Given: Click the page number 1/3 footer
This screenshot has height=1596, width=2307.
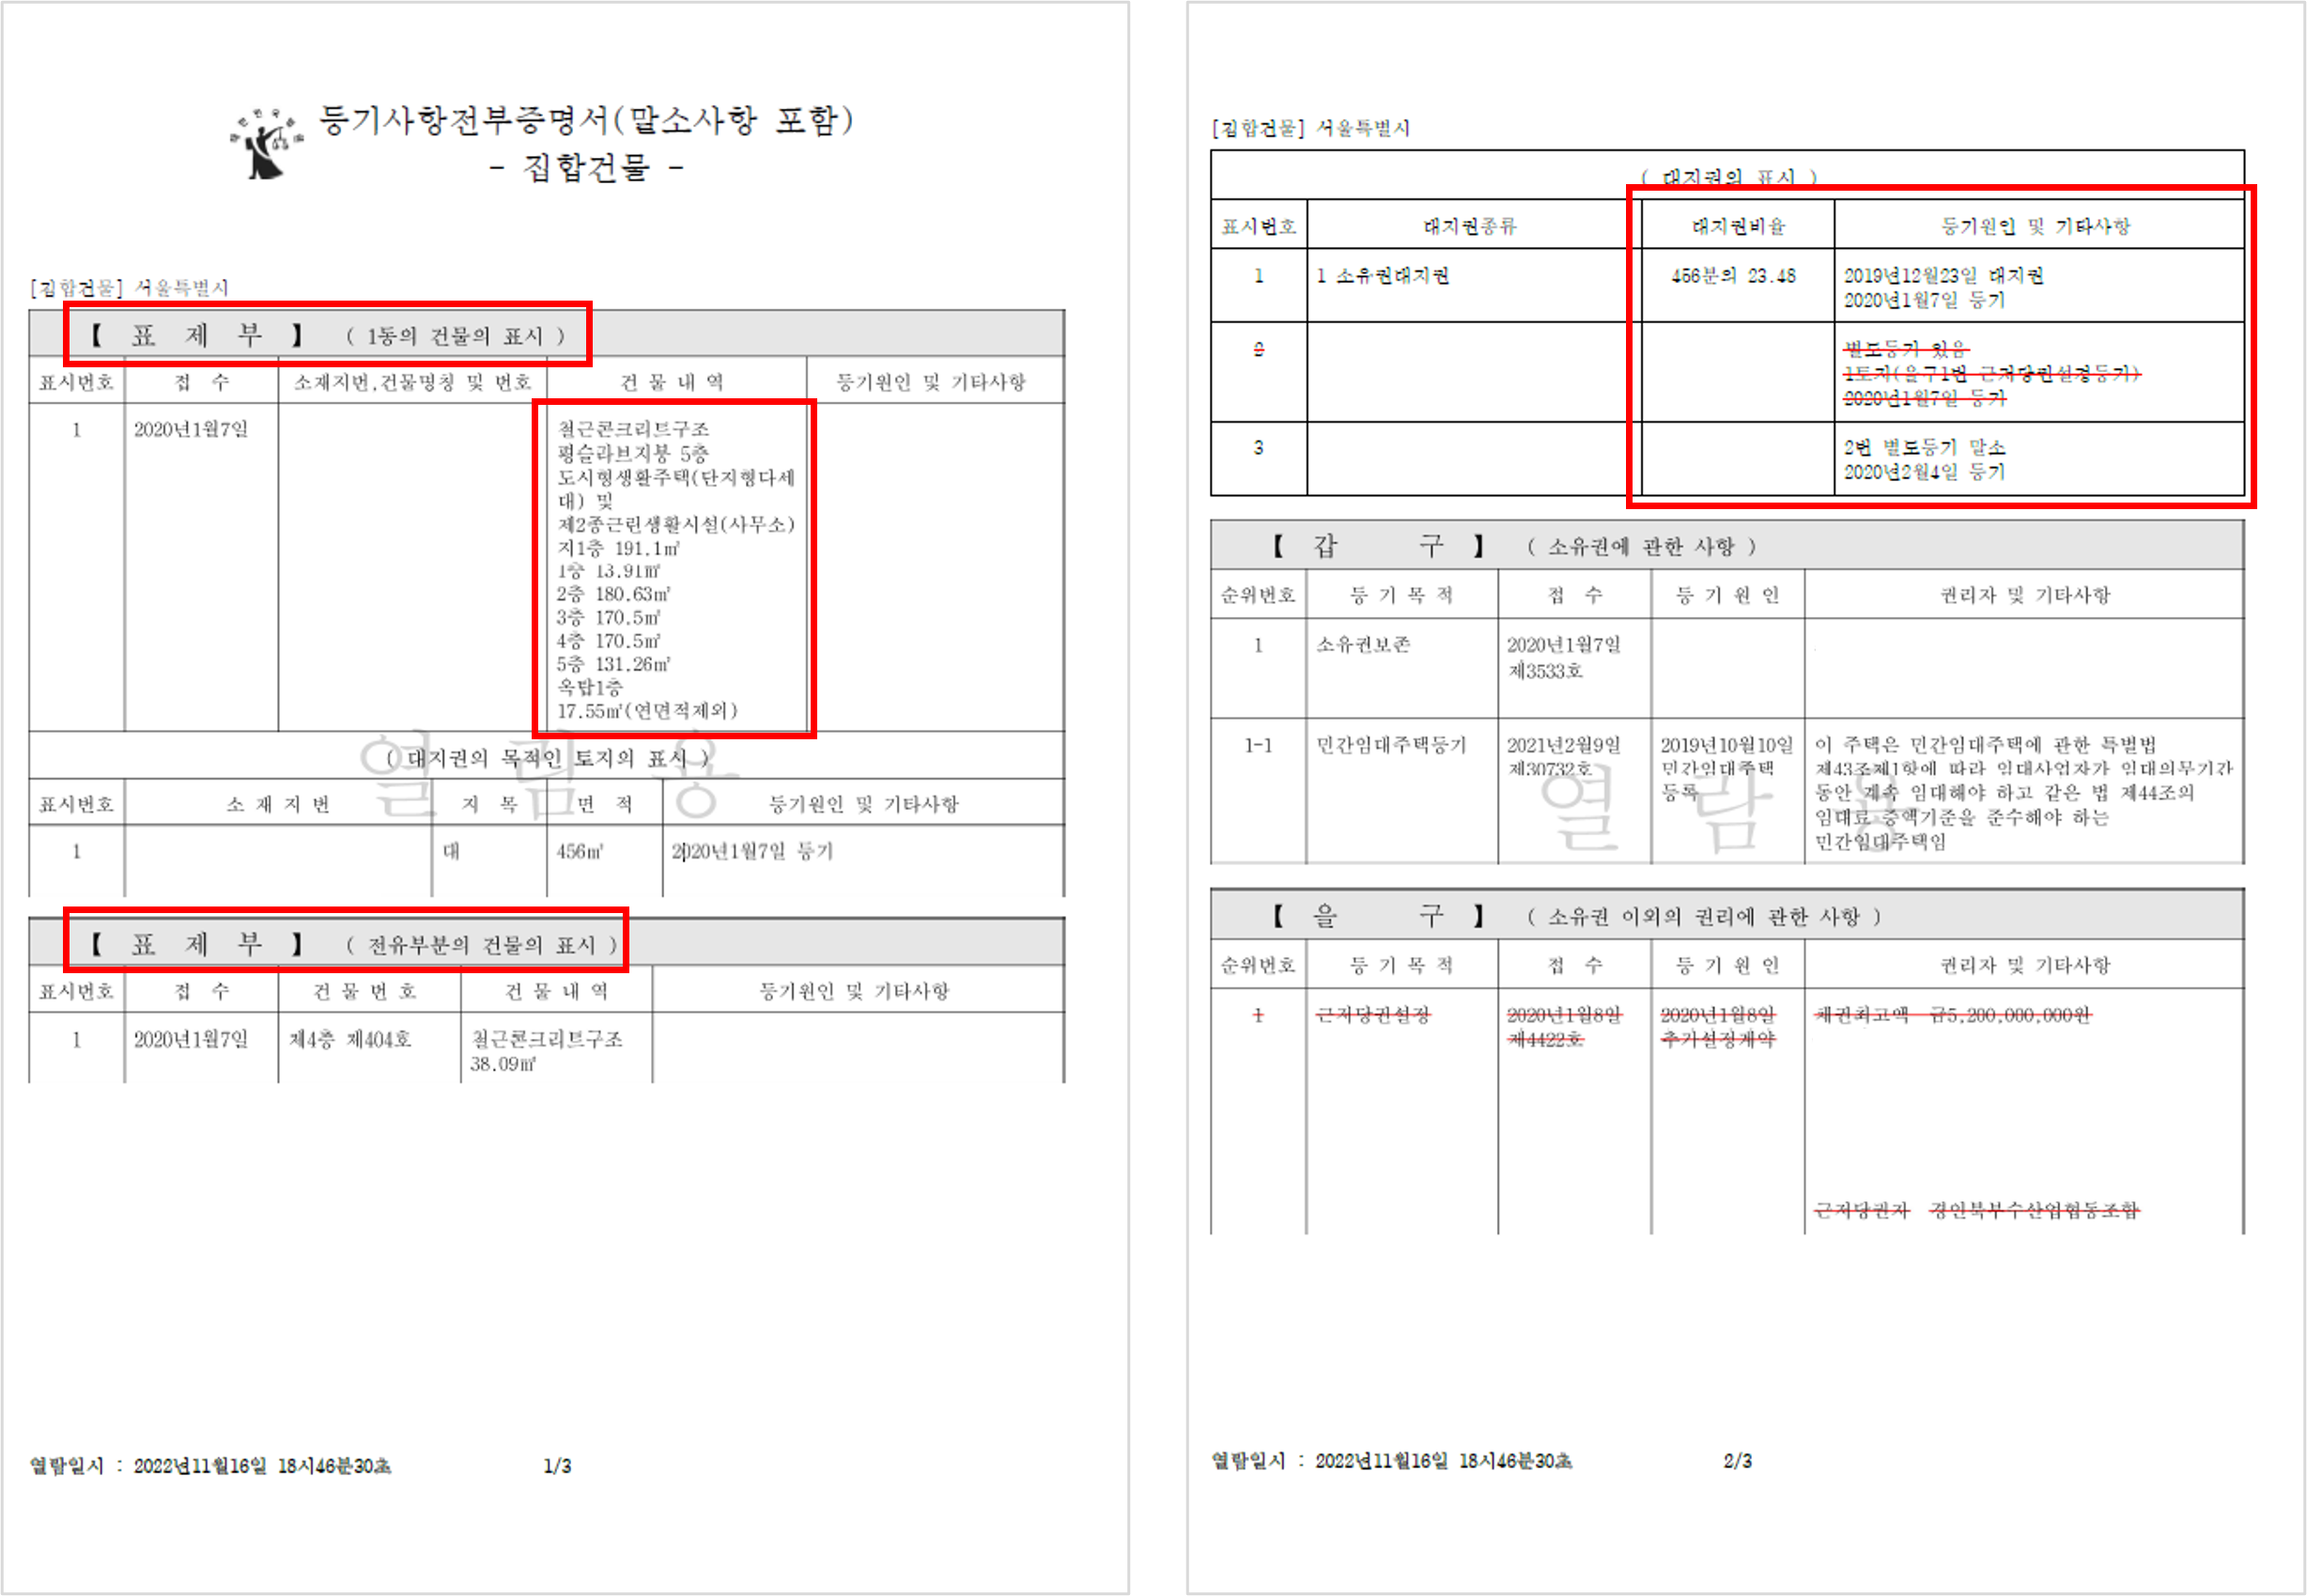Looking at the screenshot, I should pos(557,1466).
